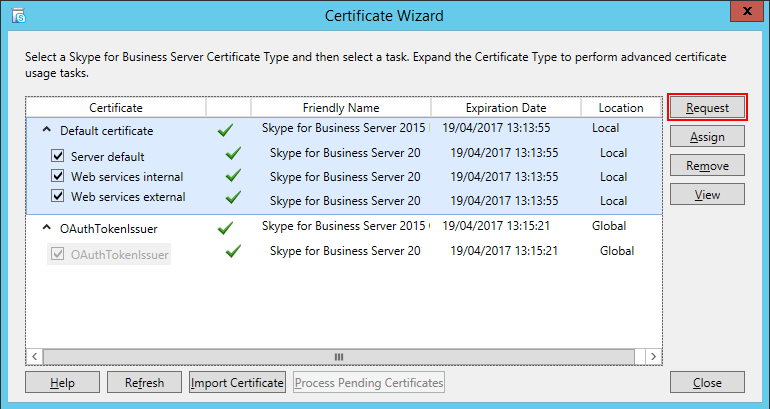This screenshot has height=409, width=770.
Task: Click Process Pending Certificates button
Action: tap(369, 382)
